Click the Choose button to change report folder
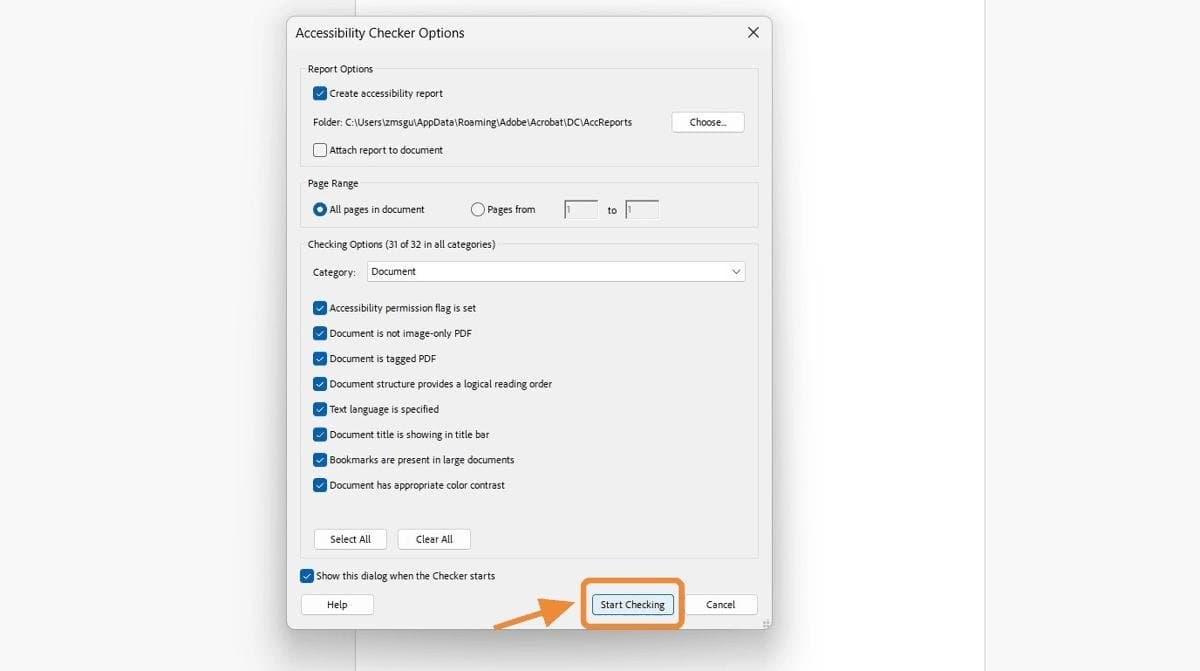Image resolution: width=1200 pixels, height=671 pixels. click(x=707, y=121)
